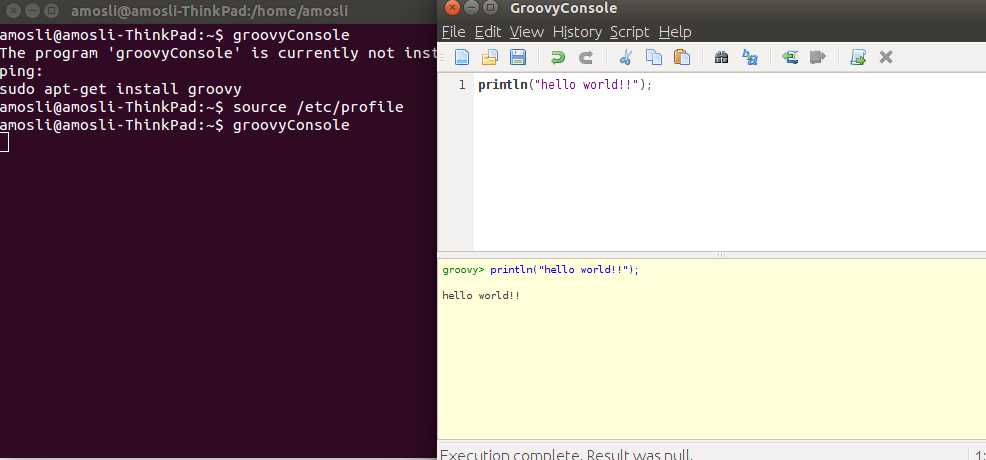Click the splitter handle between editor and output
Viewport: 986px width, 460px height.
(x=721, y=255)
